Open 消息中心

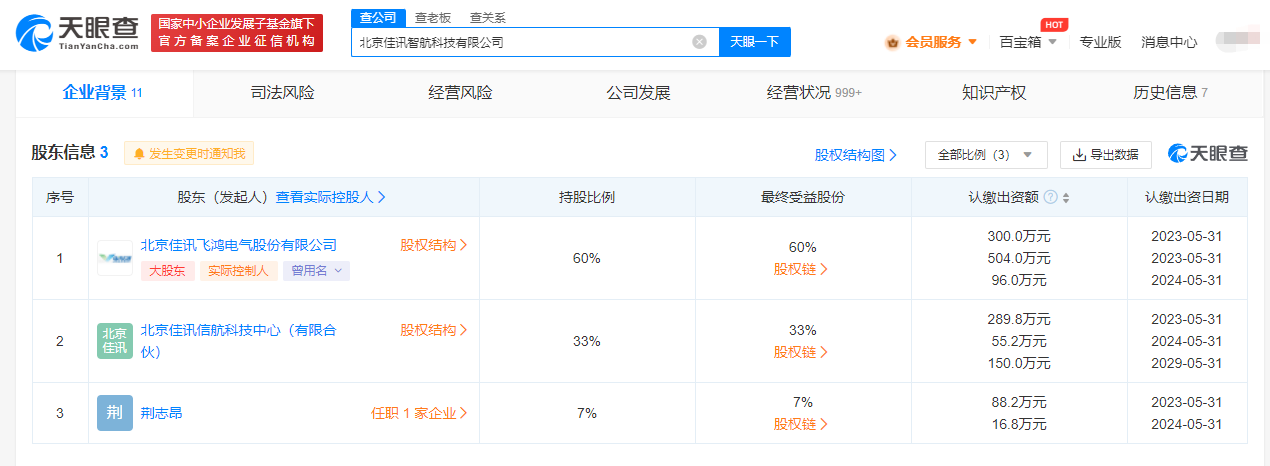[x=1169, y=42]
